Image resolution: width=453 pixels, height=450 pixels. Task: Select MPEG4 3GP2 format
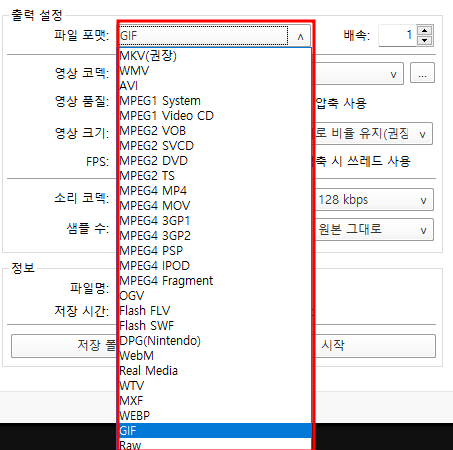215,236
